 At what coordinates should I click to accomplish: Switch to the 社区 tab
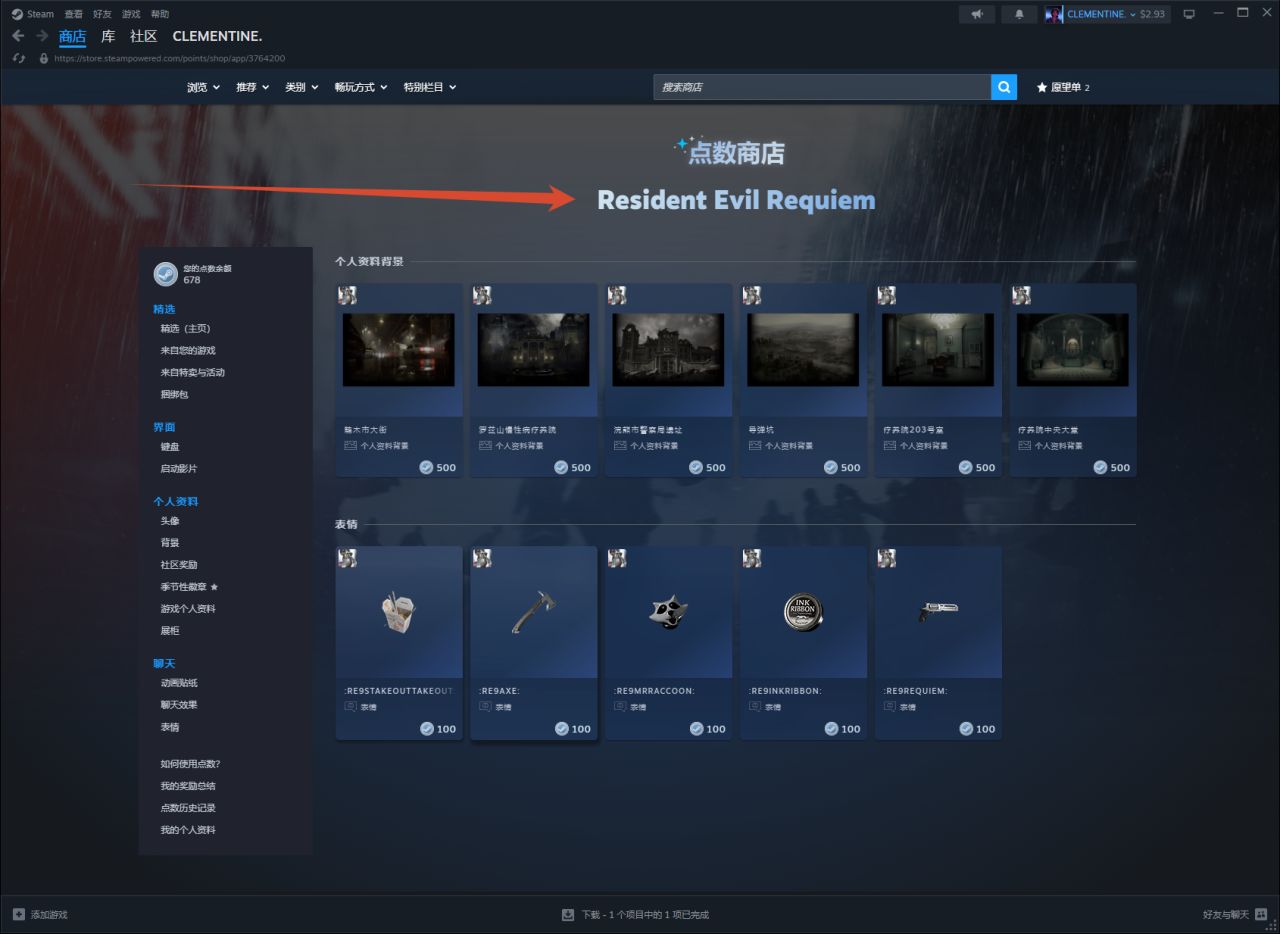(x=144, y=36)
